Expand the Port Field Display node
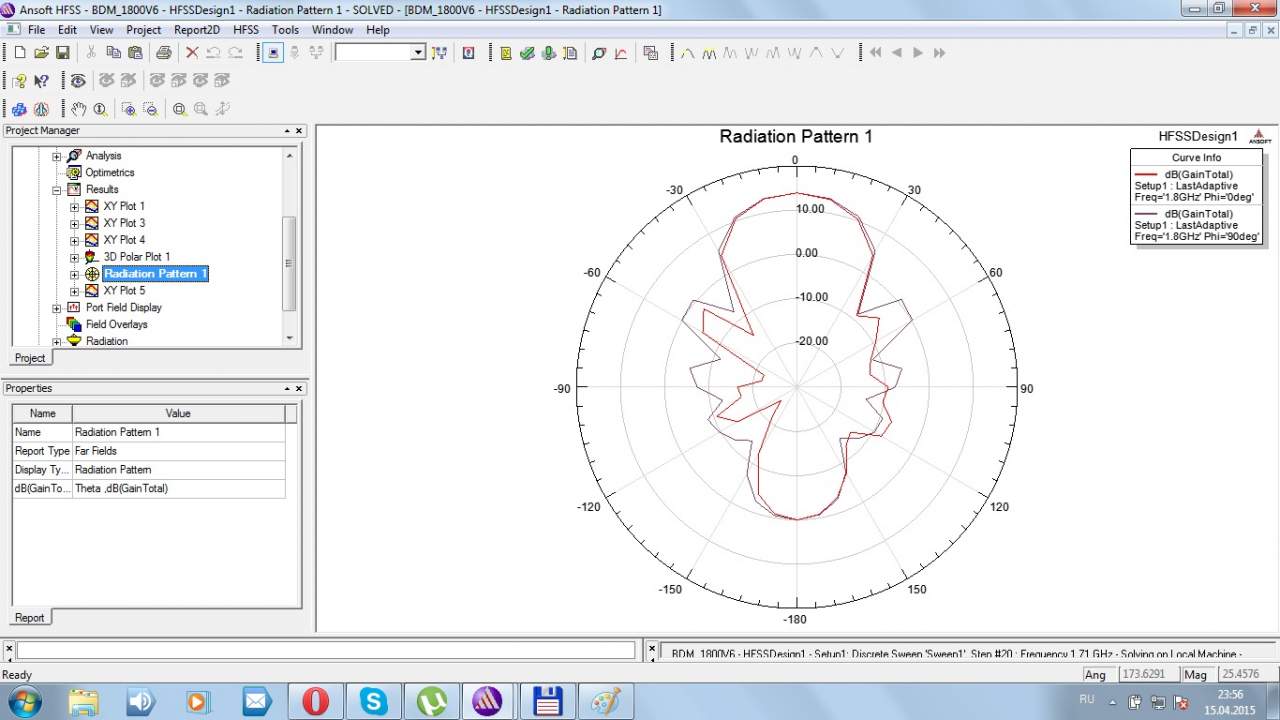1280x720 pixels. tap(57, 308)
